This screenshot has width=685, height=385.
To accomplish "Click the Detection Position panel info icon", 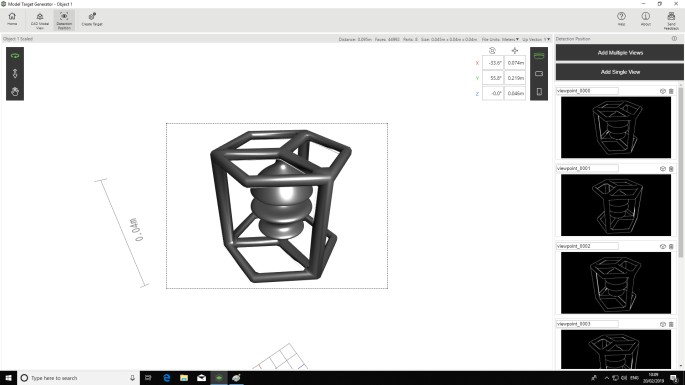I will point(674,39).
